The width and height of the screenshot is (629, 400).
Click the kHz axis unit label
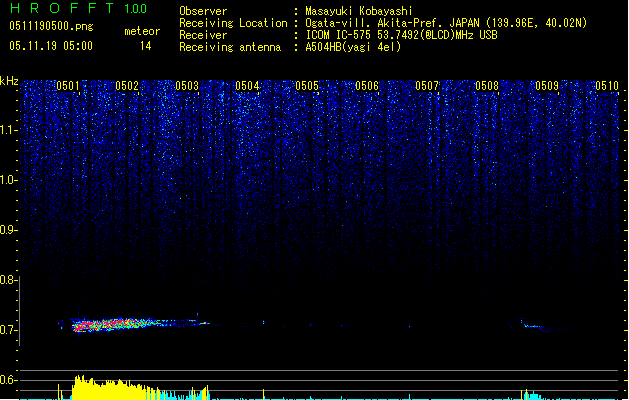click(9, 81)
